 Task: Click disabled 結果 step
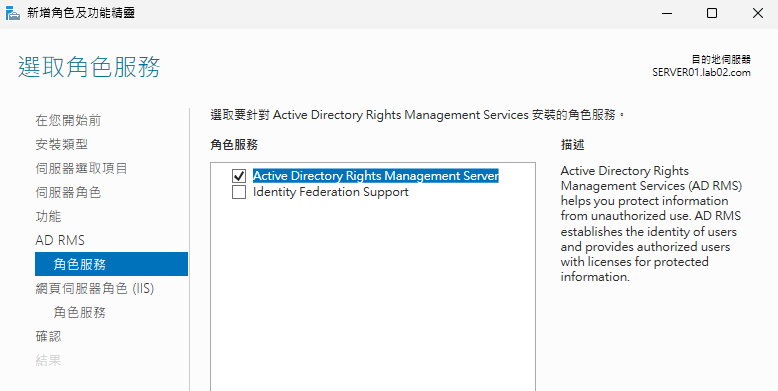click(x=48, y=360)
